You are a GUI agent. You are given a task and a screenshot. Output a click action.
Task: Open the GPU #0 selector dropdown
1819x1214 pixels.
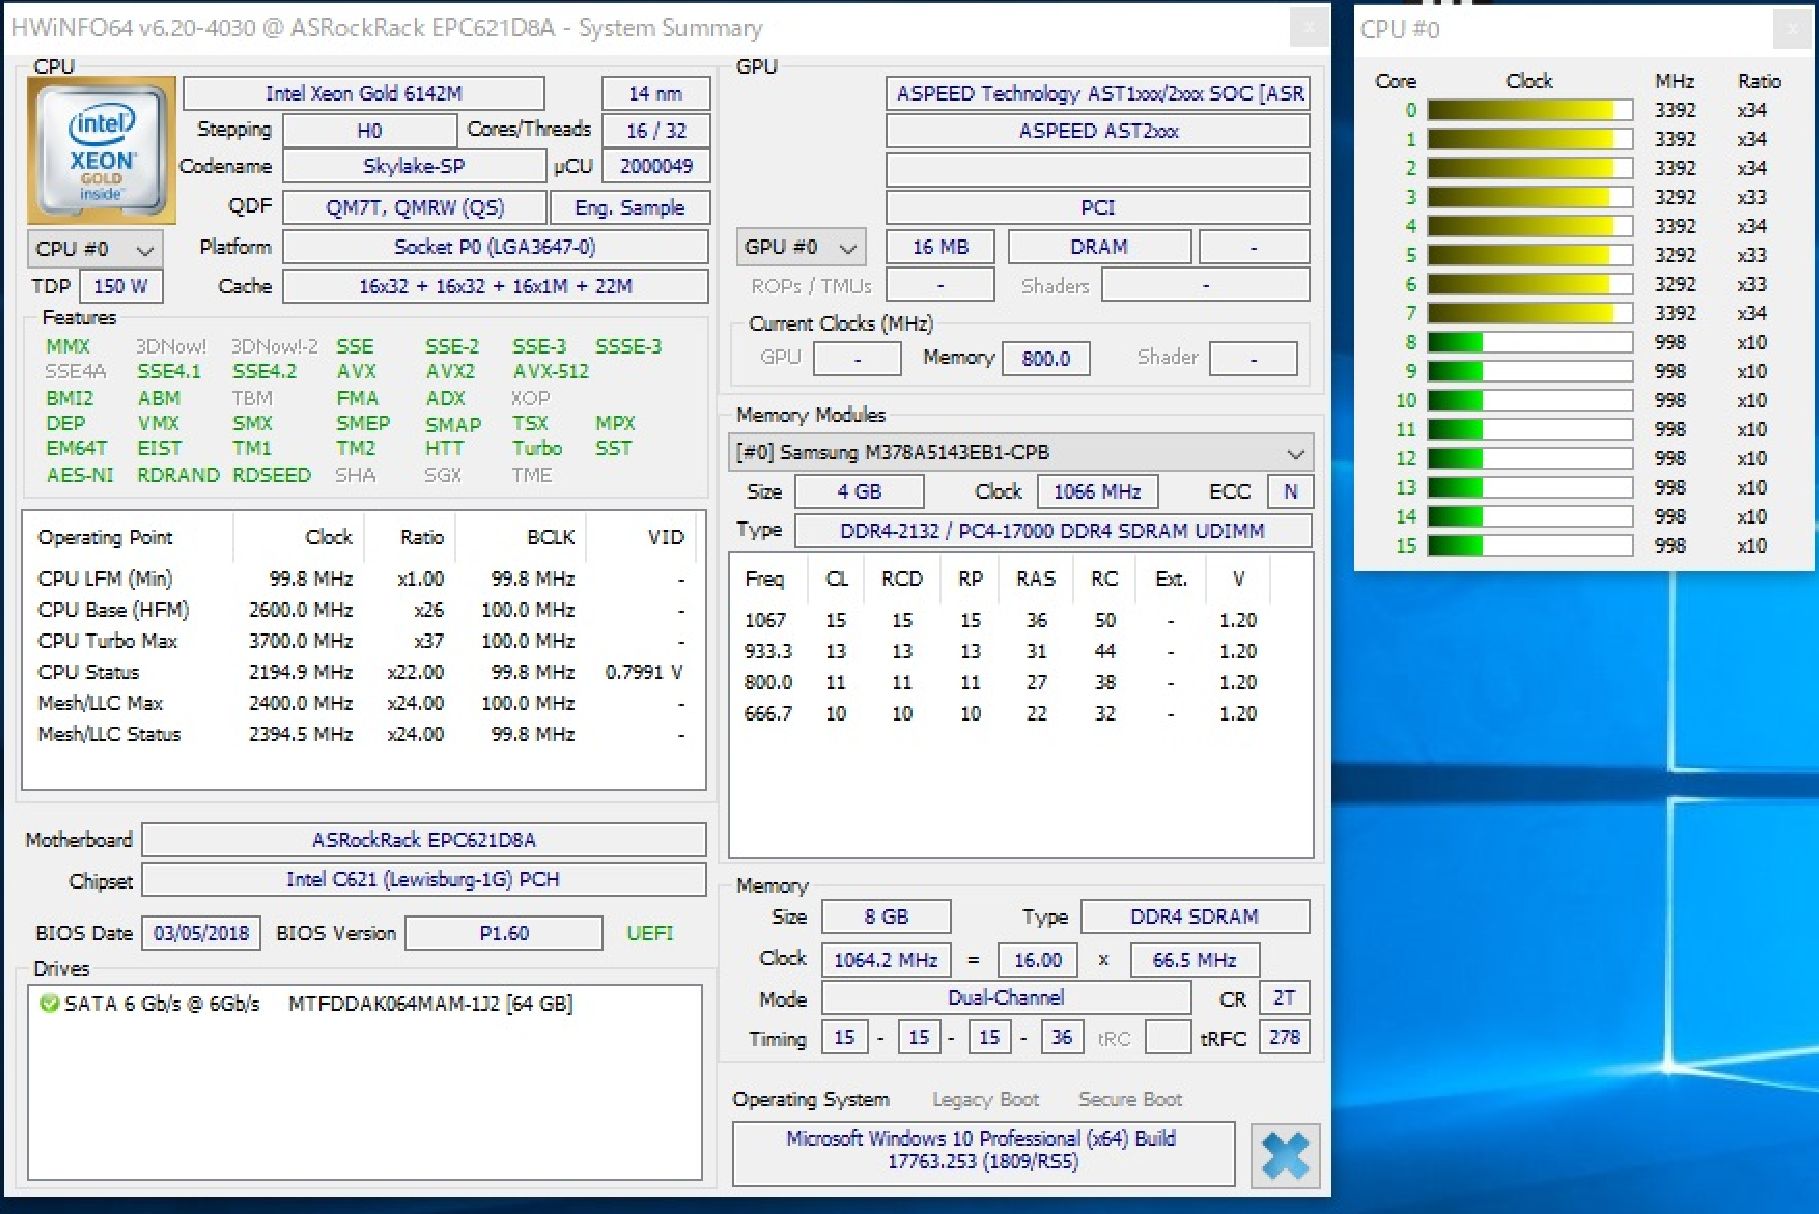pos(801,247)
